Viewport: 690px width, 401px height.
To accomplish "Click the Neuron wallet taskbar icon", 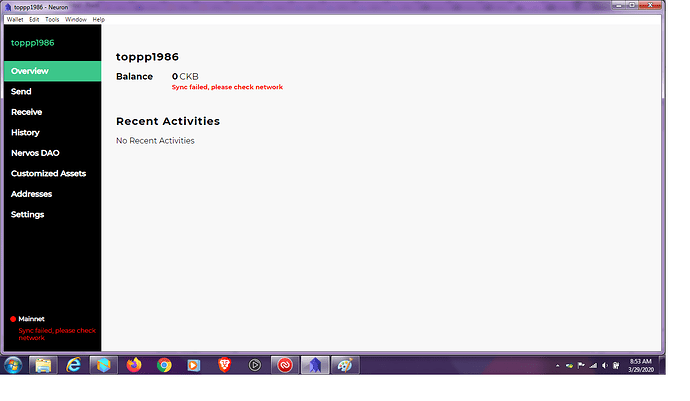I will coord(315,365).
